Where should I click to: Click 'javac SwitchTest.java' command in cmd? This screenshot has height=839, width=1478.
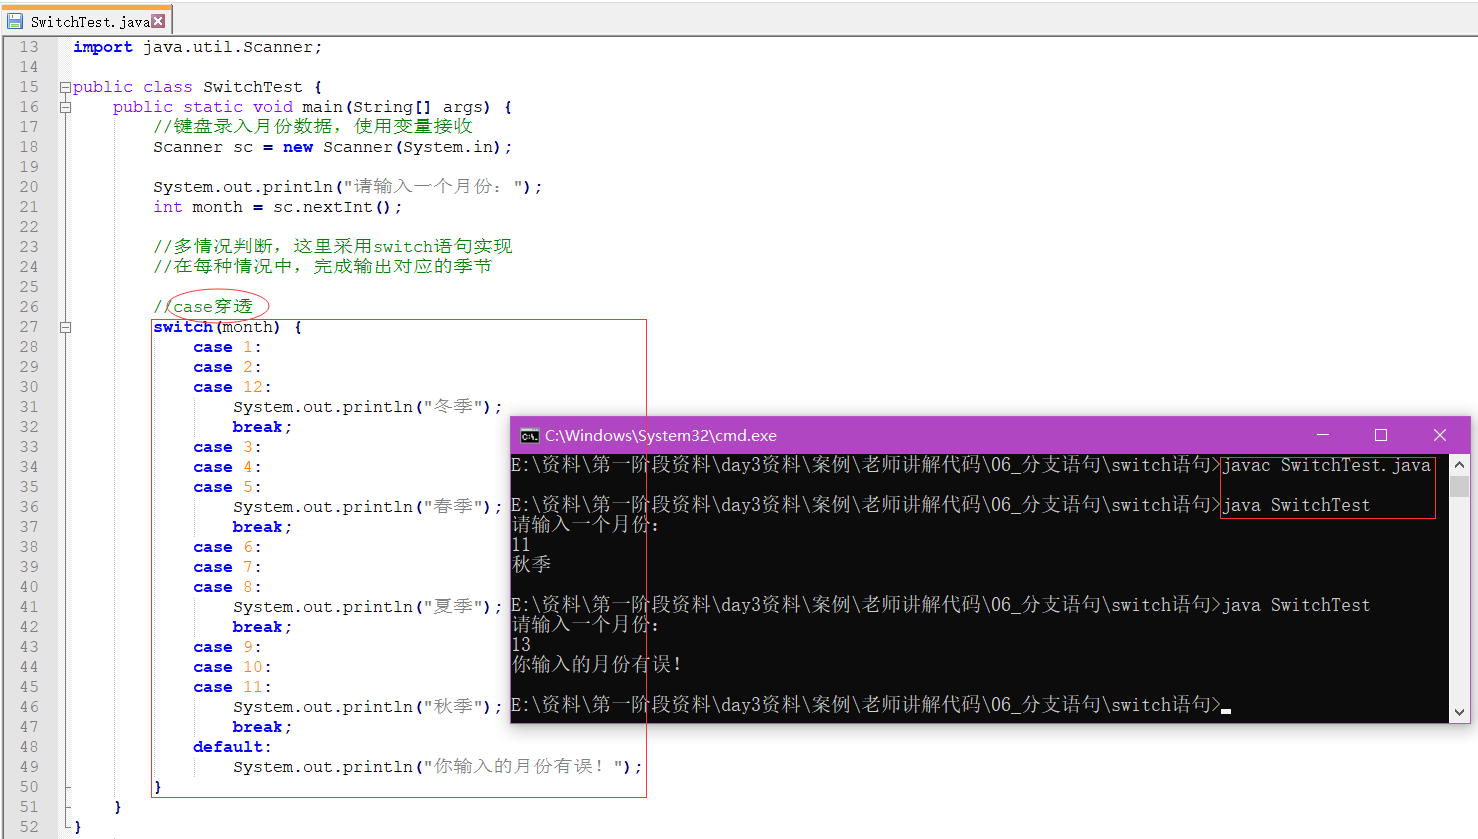tap(1327, 465)
